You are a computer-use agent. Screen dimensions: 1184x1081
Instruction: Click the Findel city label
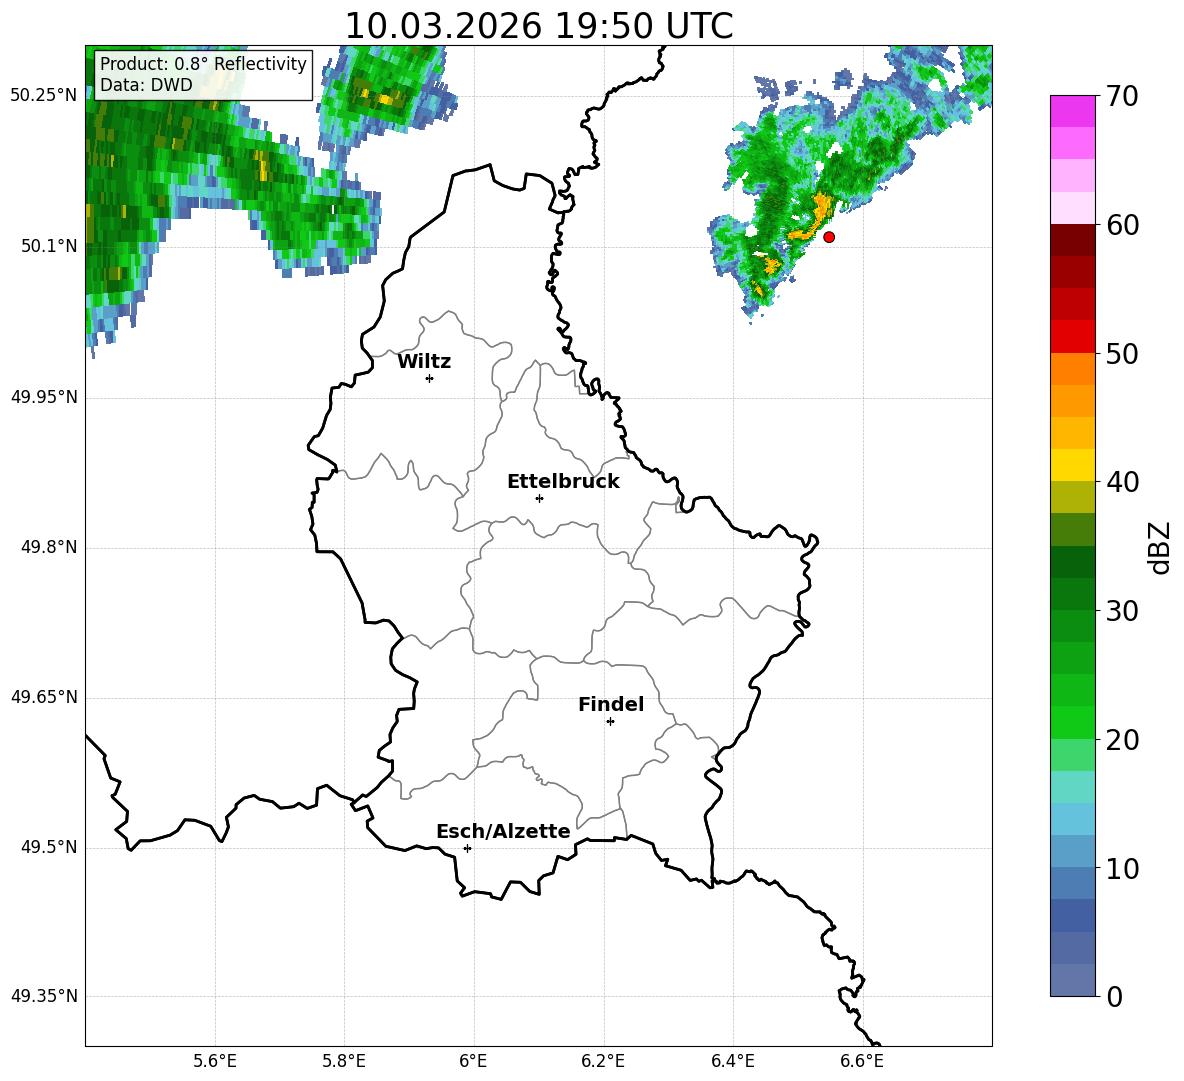pos(611,704)
